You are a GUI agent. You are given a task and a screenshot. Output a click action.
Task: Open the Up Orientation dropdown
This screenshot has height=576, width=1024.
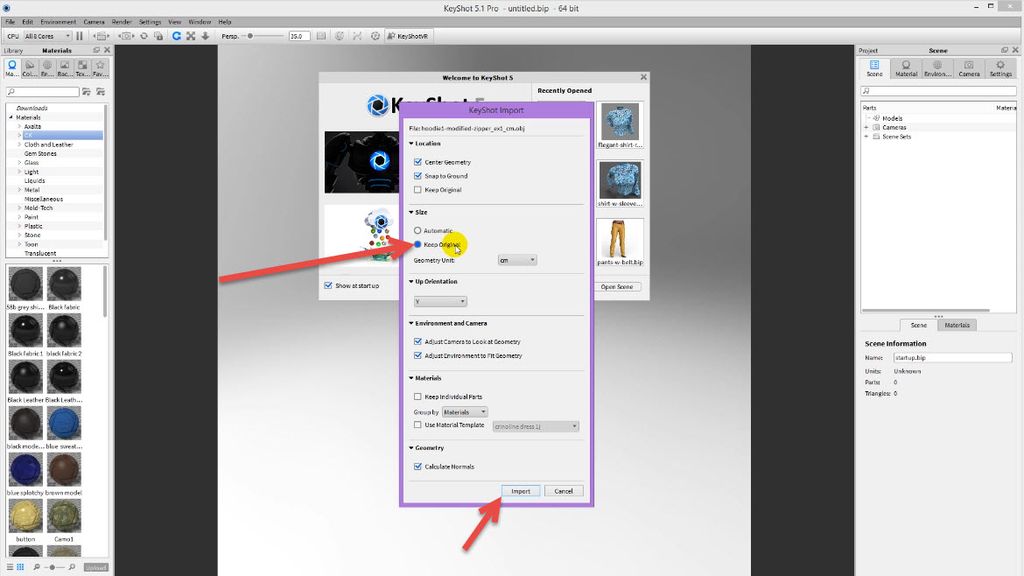[x=440, y=301]
